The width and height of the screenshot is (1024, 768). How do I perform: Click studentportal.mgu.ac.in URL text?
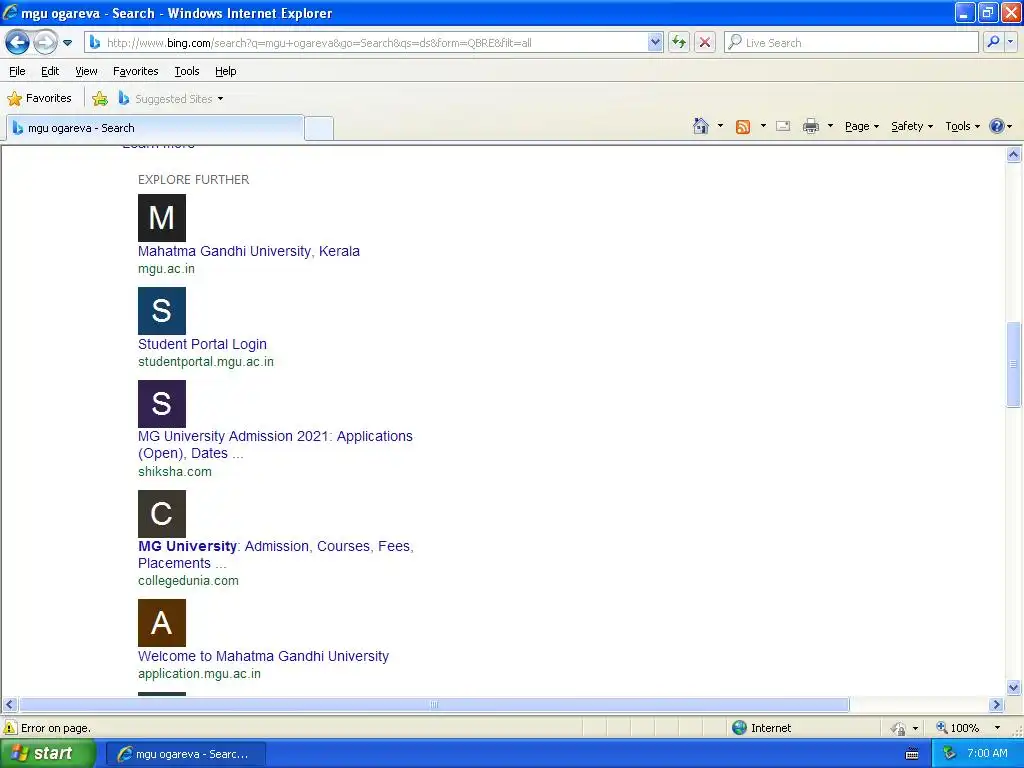coord(206,362)
